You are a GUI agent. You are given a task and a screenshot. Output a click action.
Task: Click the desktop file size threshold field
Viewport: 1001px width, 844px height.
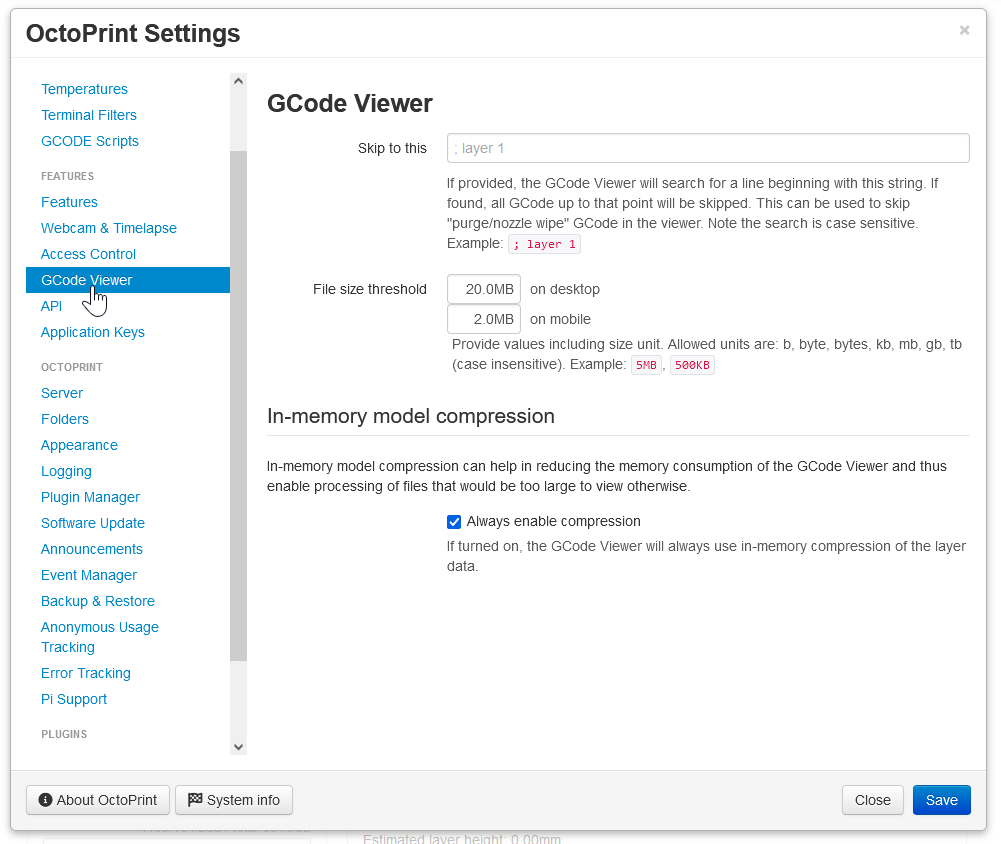point(483,289)
